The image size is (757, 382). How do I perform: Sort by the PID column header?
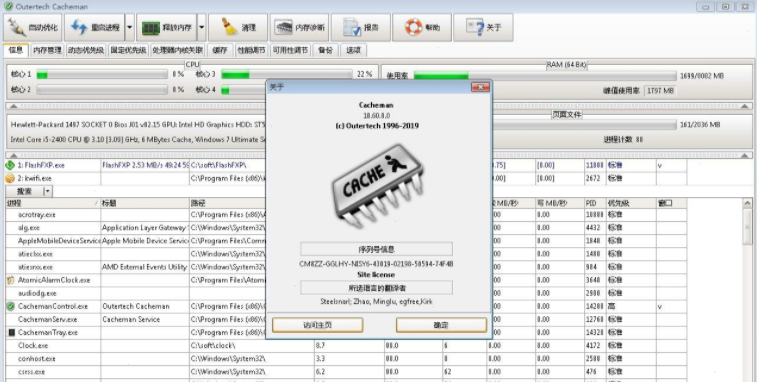(x=595, y=203)
